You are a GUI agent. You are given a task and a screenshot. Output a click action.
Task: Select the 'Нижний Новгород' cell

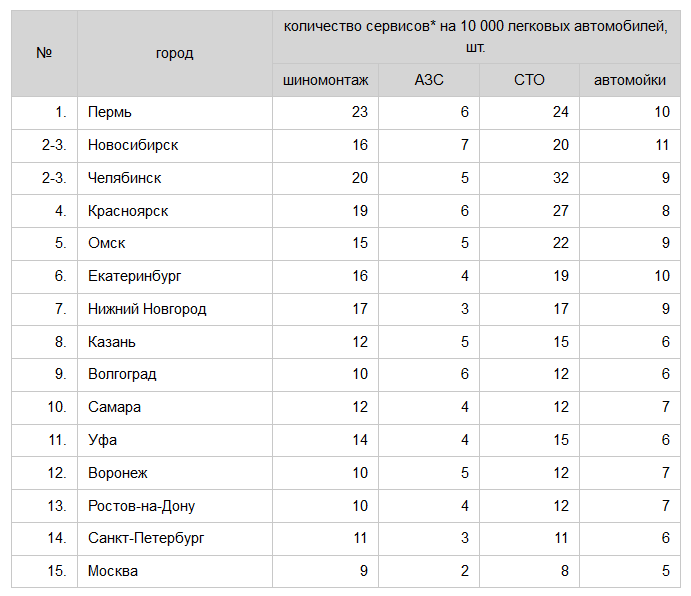tap(147, 309)
